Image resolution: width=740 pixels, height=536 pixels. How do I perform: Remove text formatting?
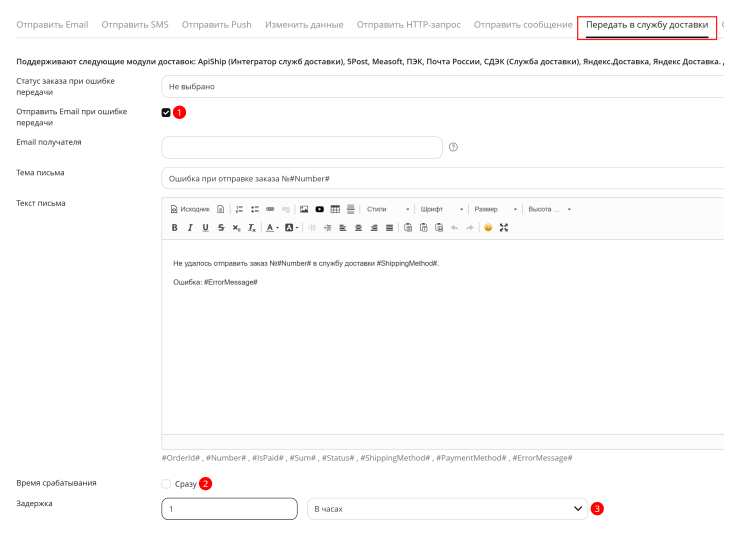[252, 227]
